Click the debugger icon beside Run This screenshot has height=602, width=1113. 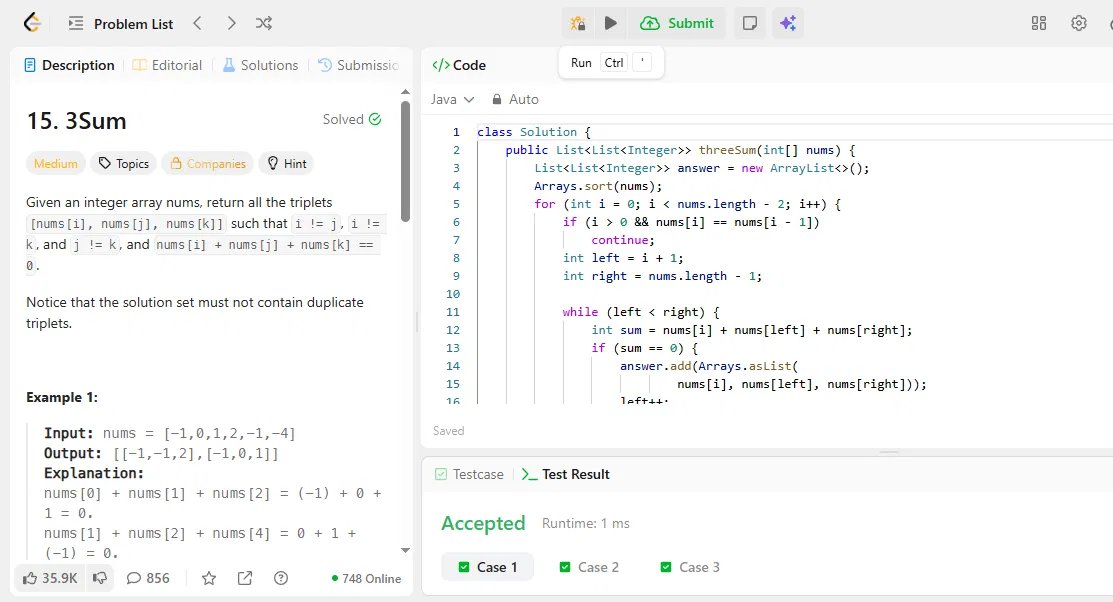point(578,23)
